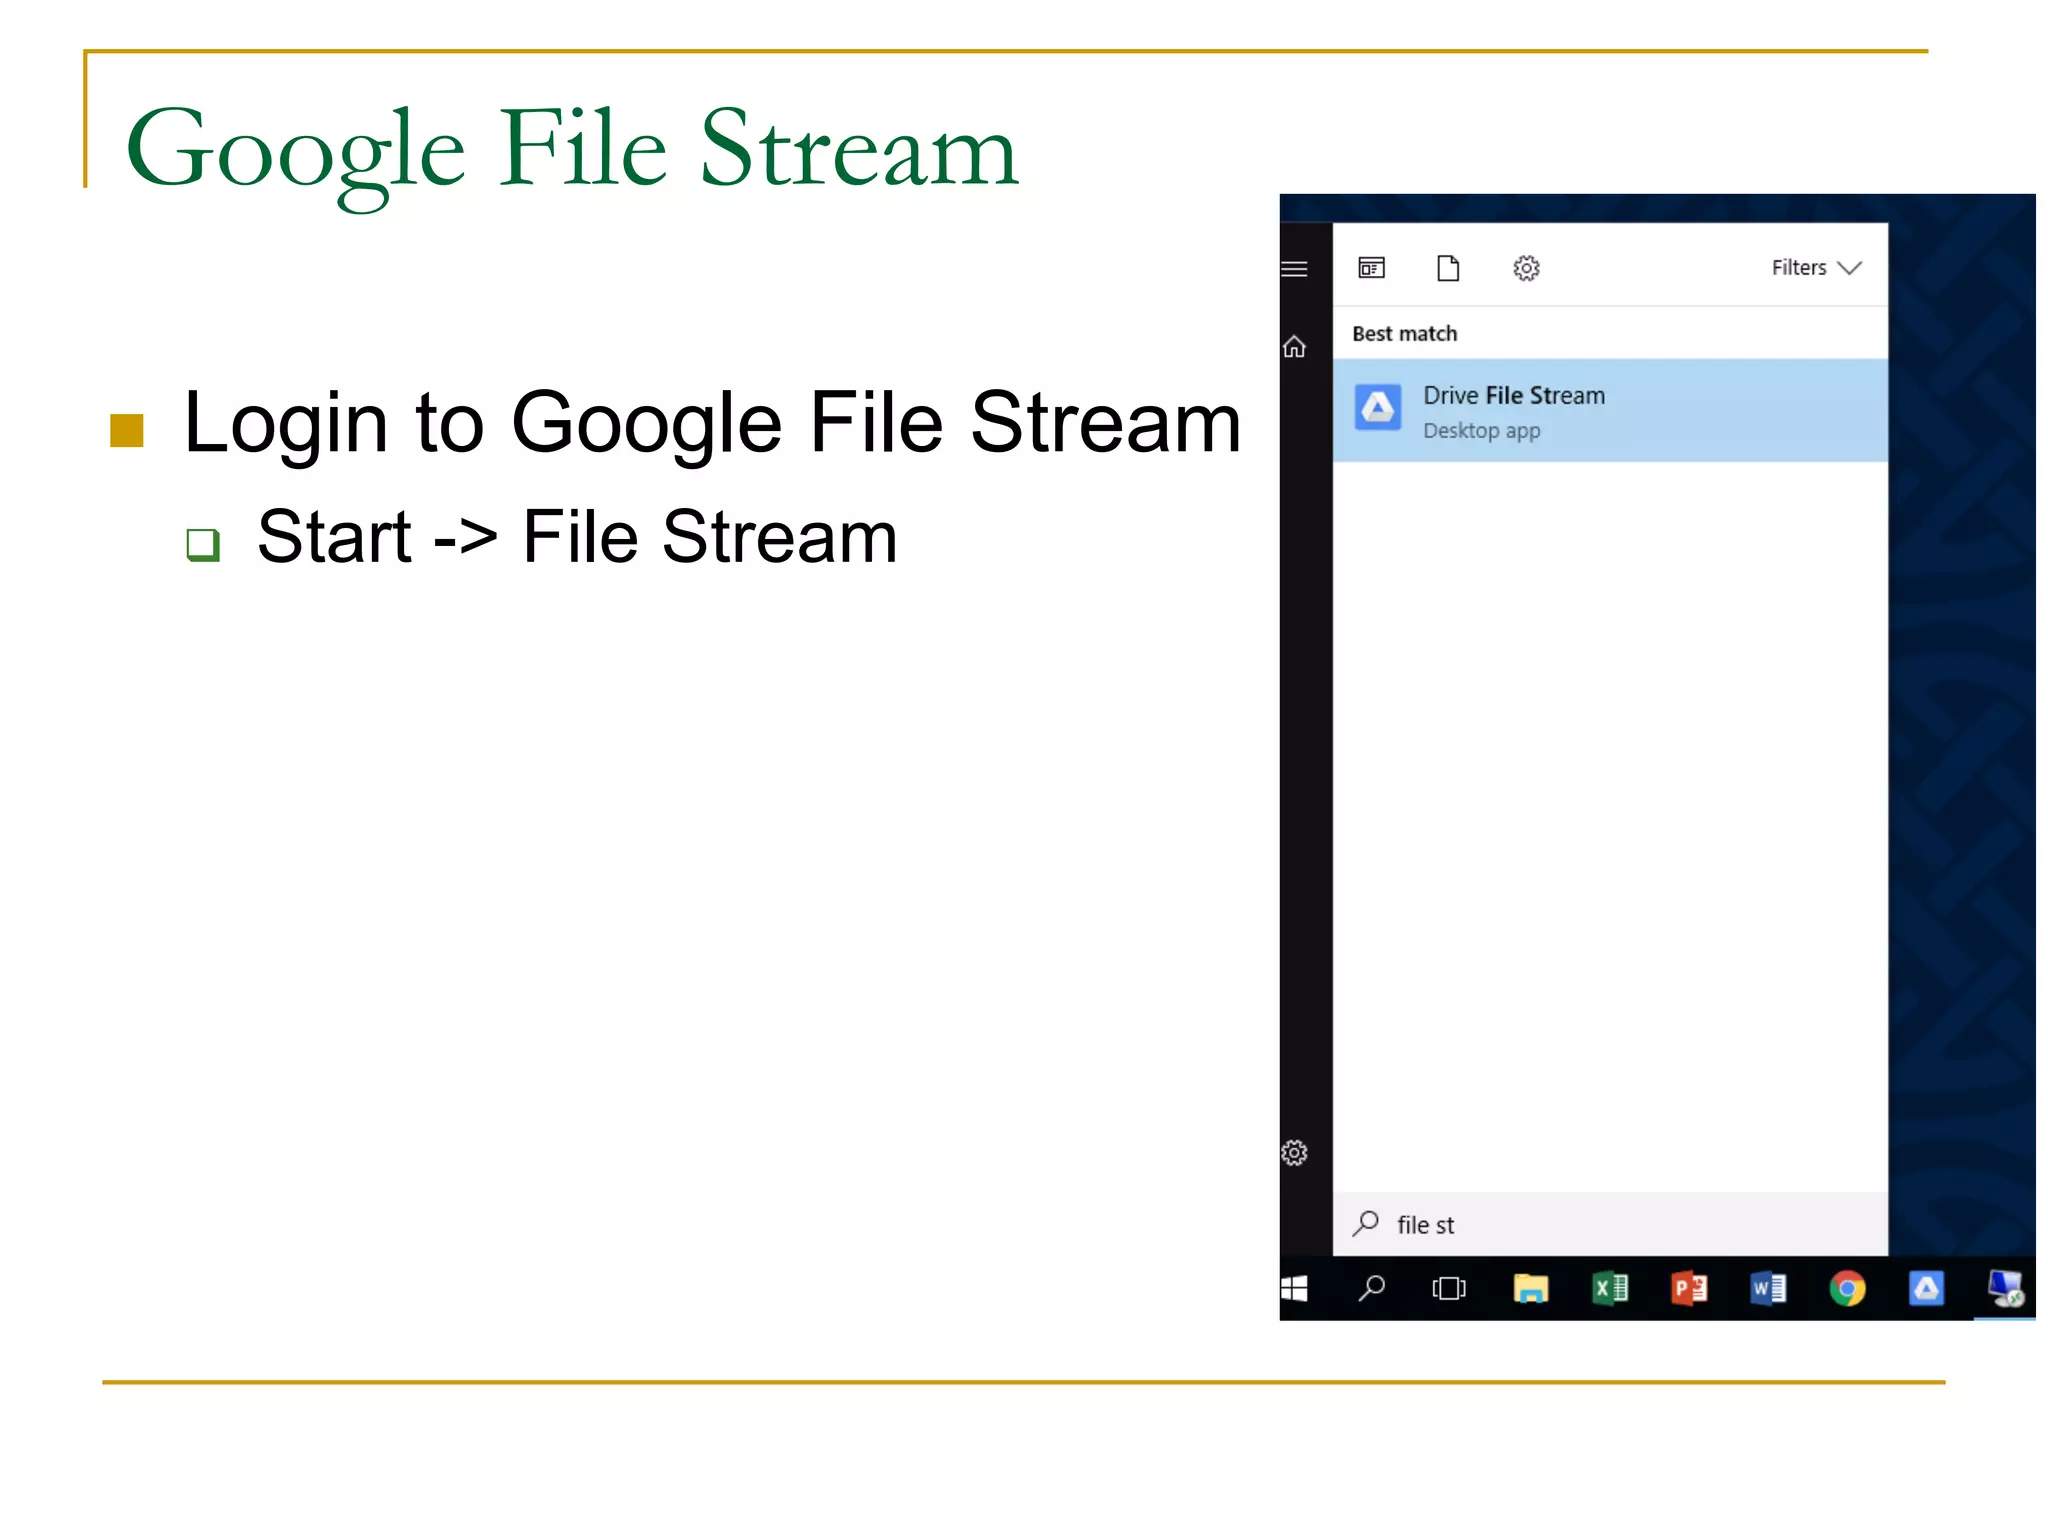Click the Drive File Stream result icon
Viewport: 2048px width, 1536px height.
point(1378,408)
